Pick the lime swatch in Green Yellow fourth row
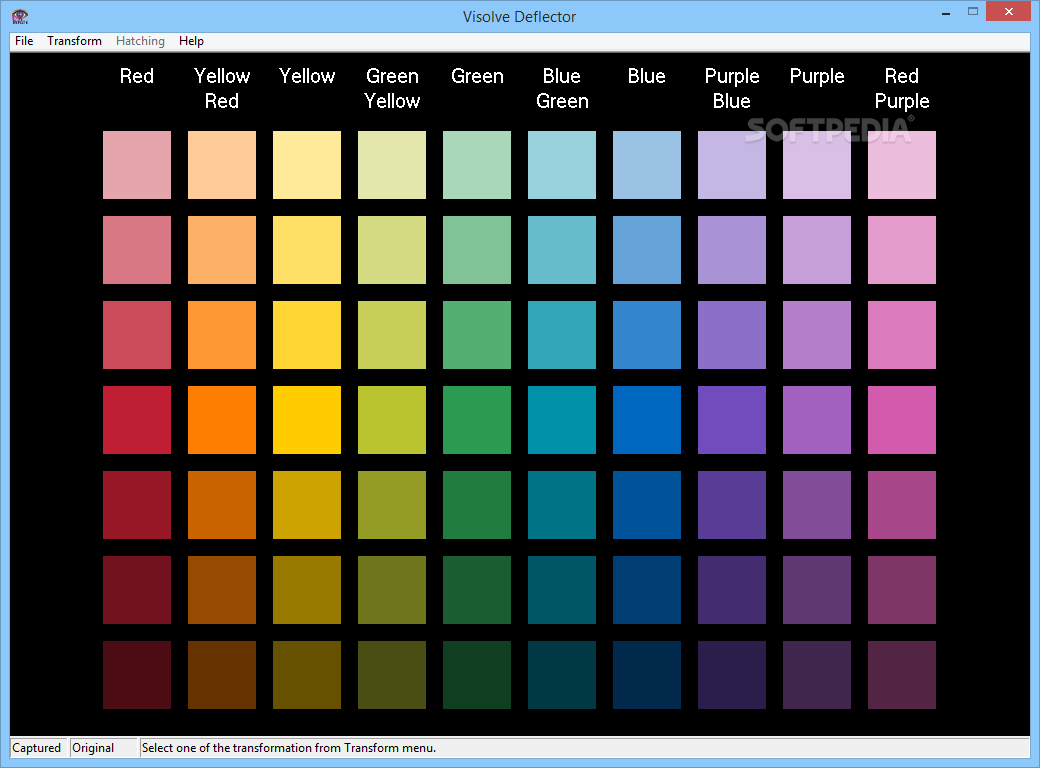 pyautogui.click(x=392, y=420)
